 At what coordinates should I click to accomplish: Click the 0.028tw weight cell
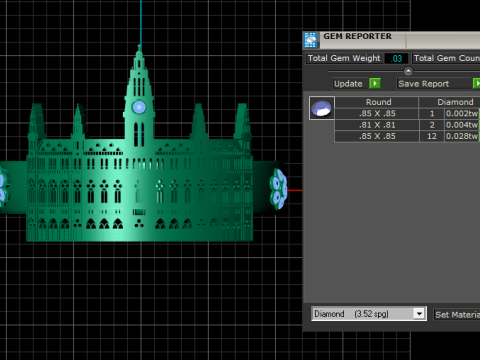pos(462,136)
